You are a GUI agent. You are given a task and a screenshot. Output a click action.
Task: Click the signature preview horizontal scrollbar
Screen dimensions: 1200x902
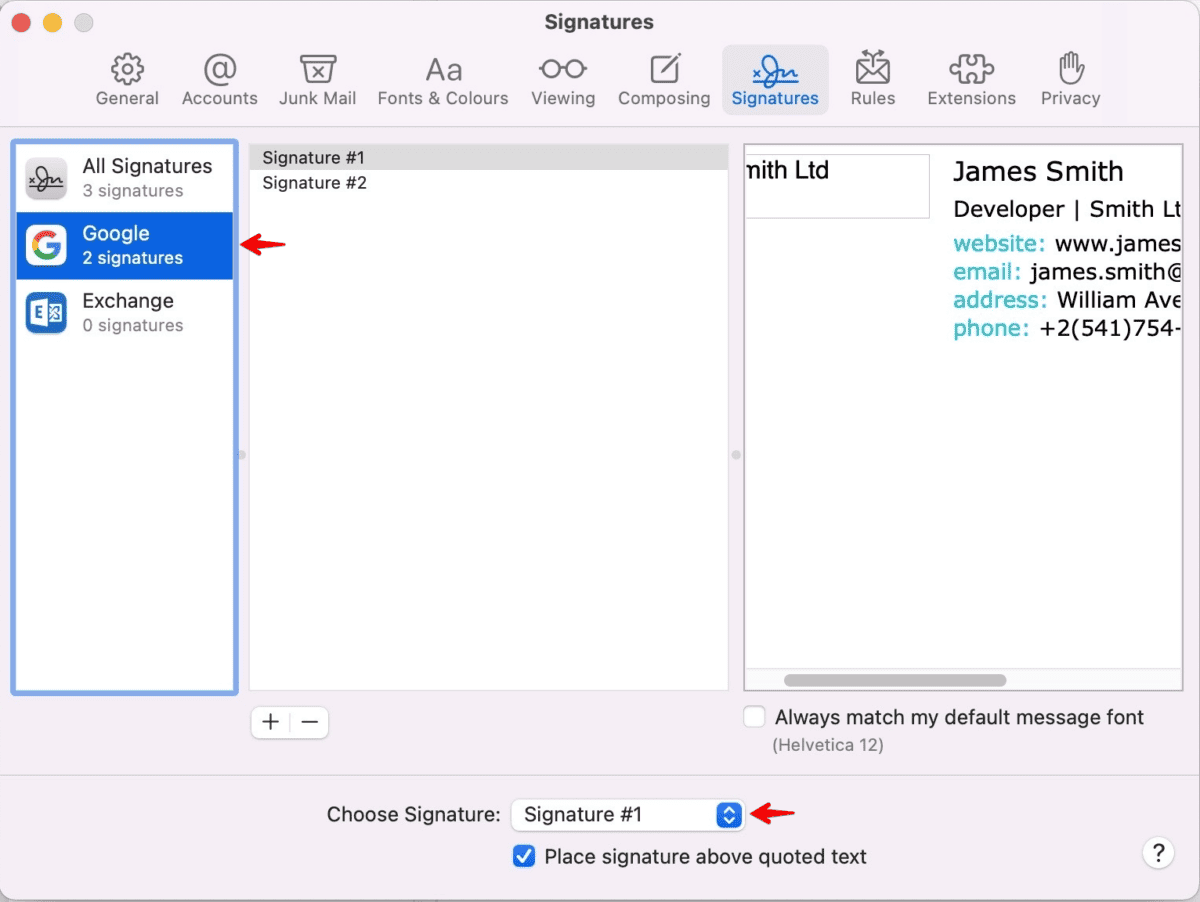click(x=895, y=681)
